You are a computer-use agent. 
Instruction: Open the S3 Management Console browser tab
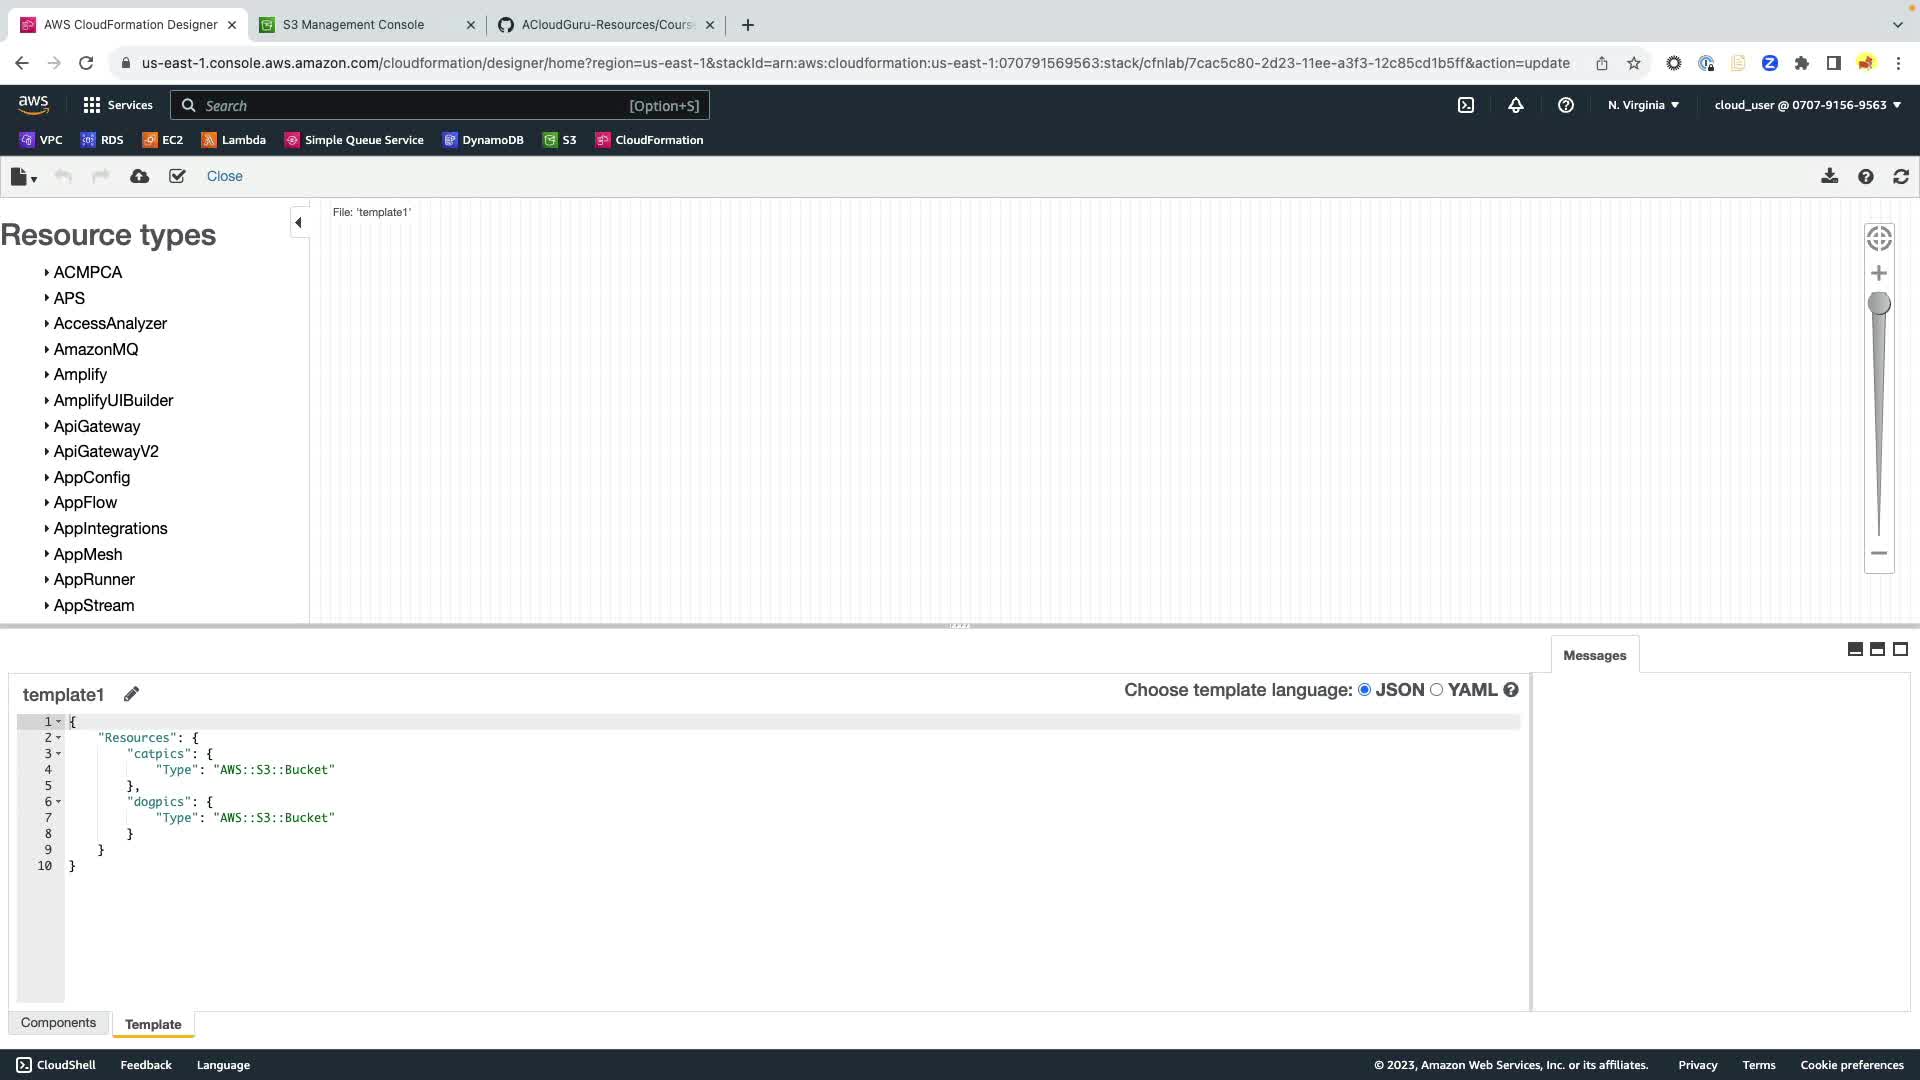[353, 24]
